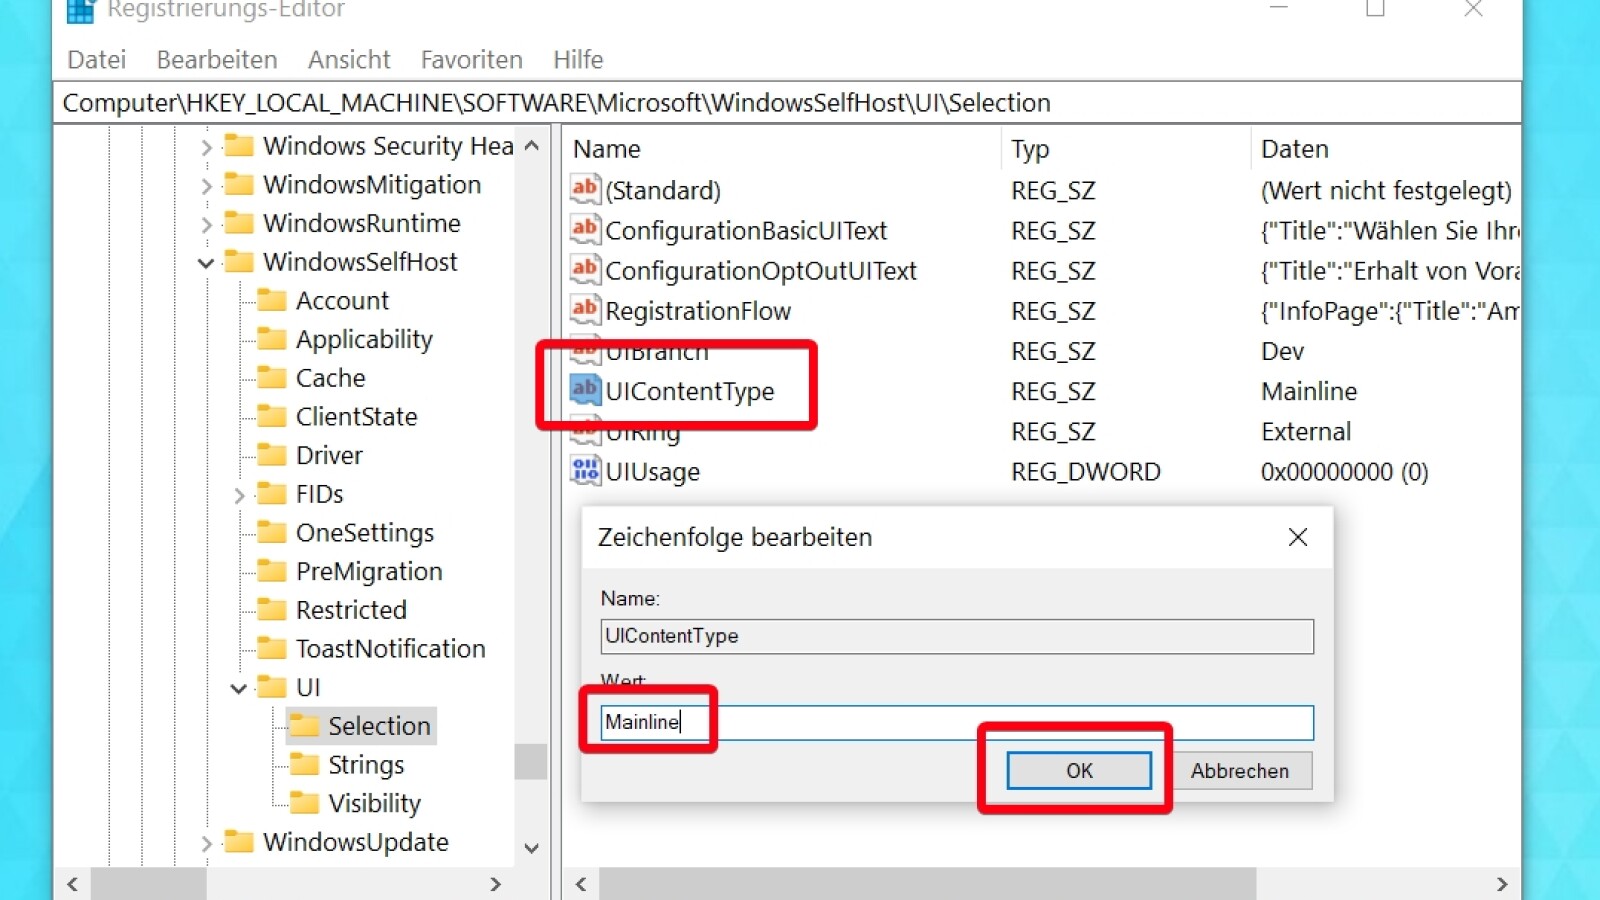Expand the WindowsUpdate key
This screenshot has width=1600, height=900.
point(206,843)
